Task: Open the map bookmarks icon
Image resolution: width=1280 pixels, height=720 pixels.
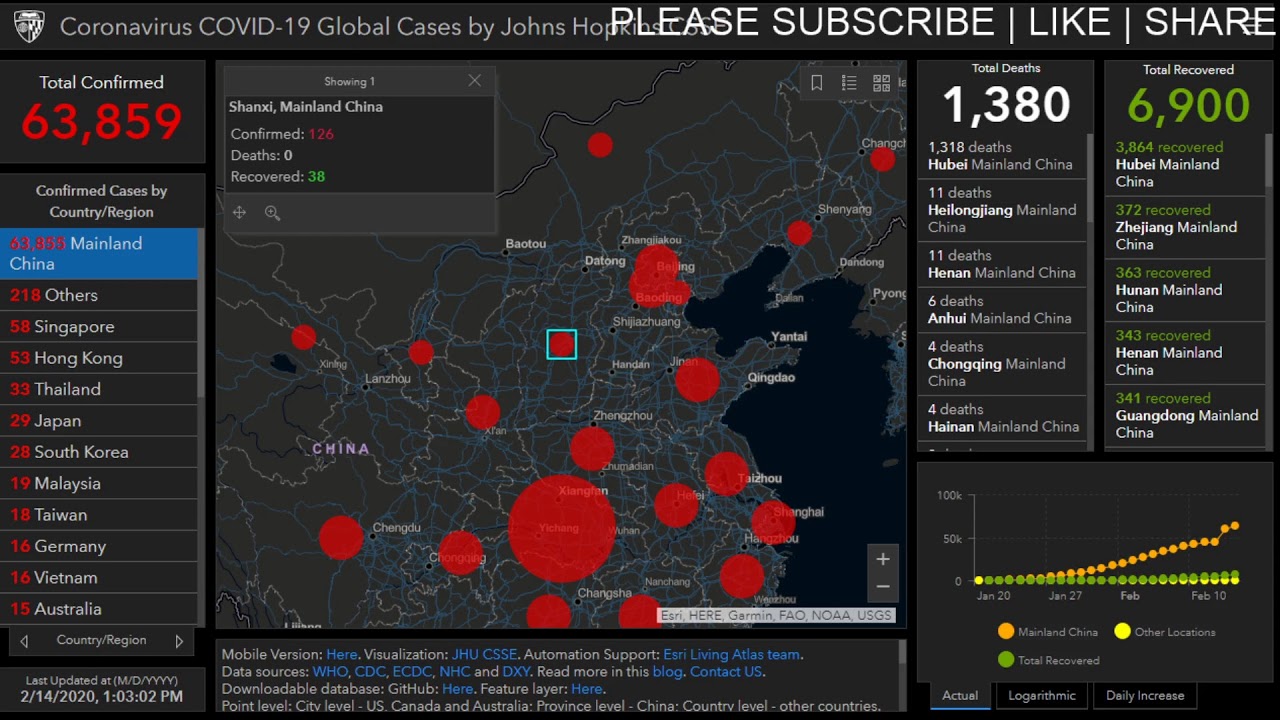Action: (x=817, y=84)
